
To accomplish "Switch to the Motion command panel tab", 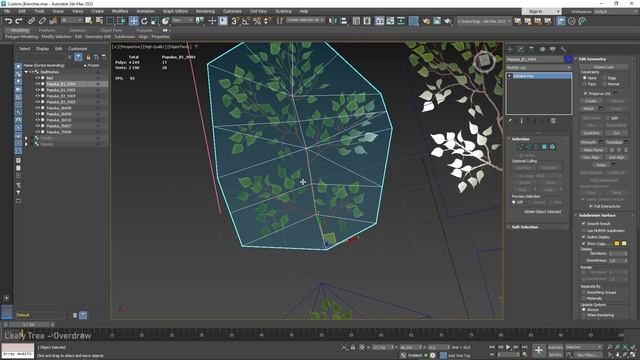I will click(542, 49).
